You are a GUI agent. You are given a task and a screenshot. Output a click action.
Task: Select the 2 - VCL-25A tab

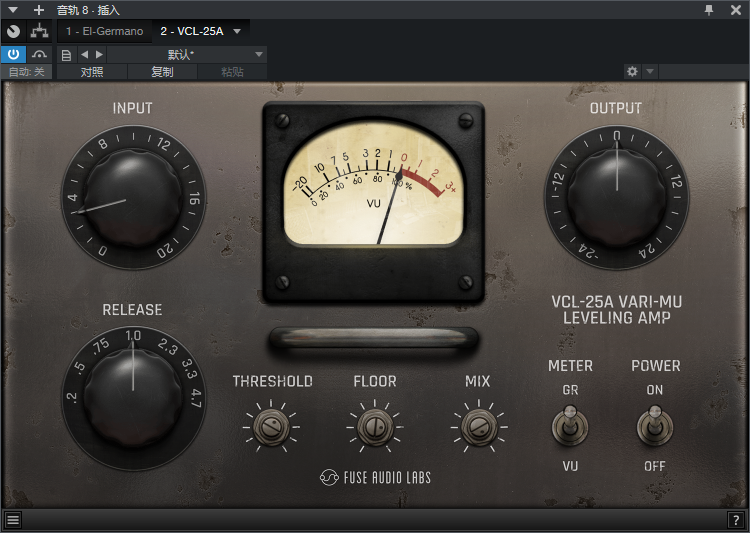click(x=192, y=32)
